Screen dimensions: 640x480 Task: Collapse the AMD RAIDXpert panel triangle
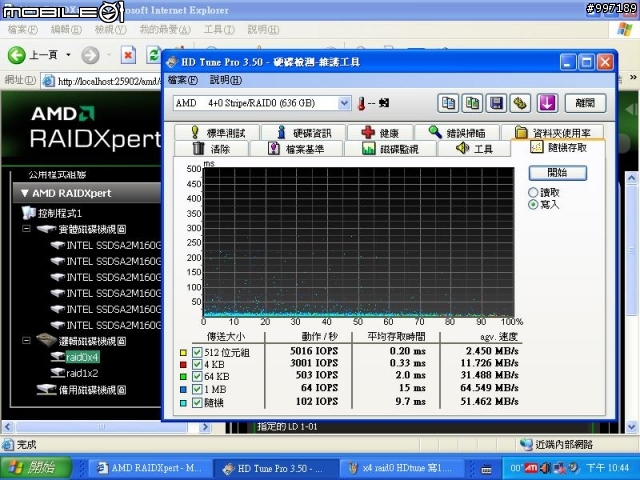pos(24,193)
